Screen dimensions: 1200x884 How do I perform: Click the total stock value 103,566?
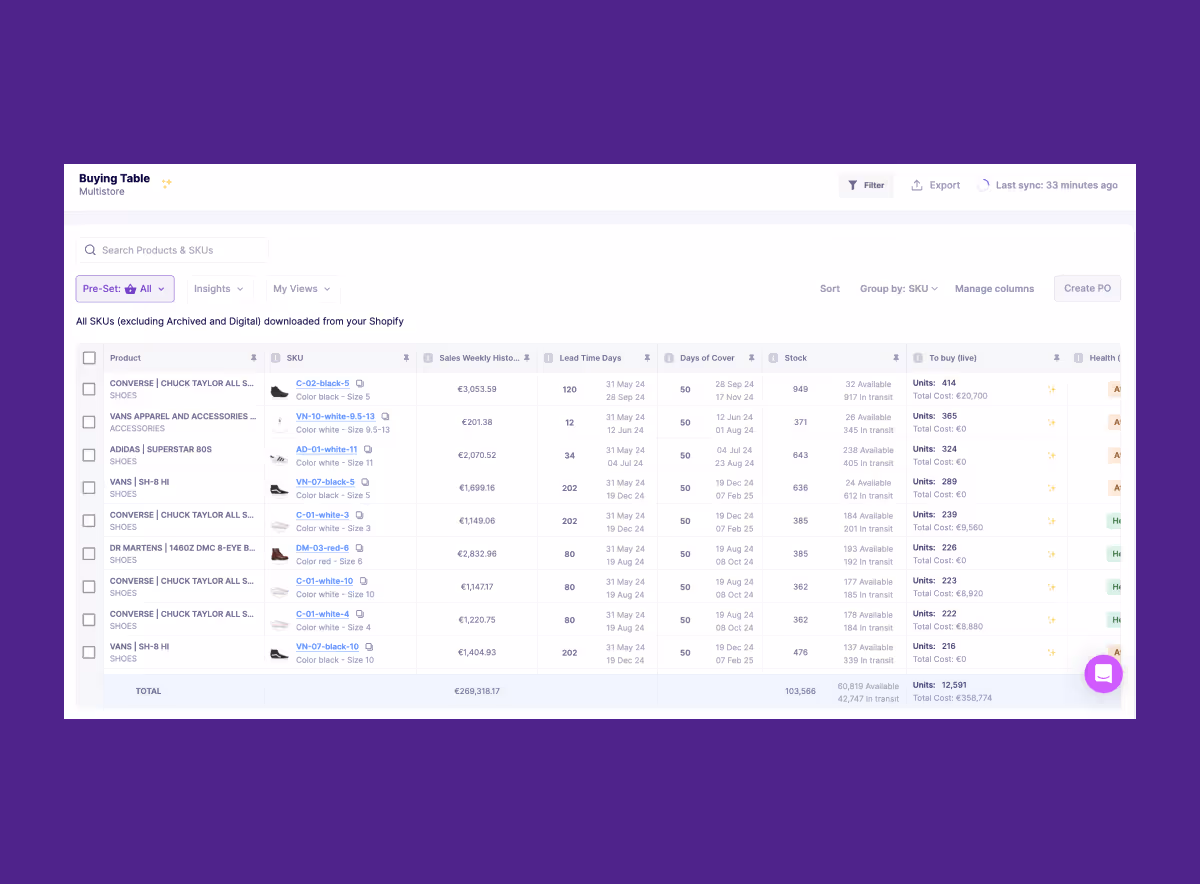click(x=800, y=691)
